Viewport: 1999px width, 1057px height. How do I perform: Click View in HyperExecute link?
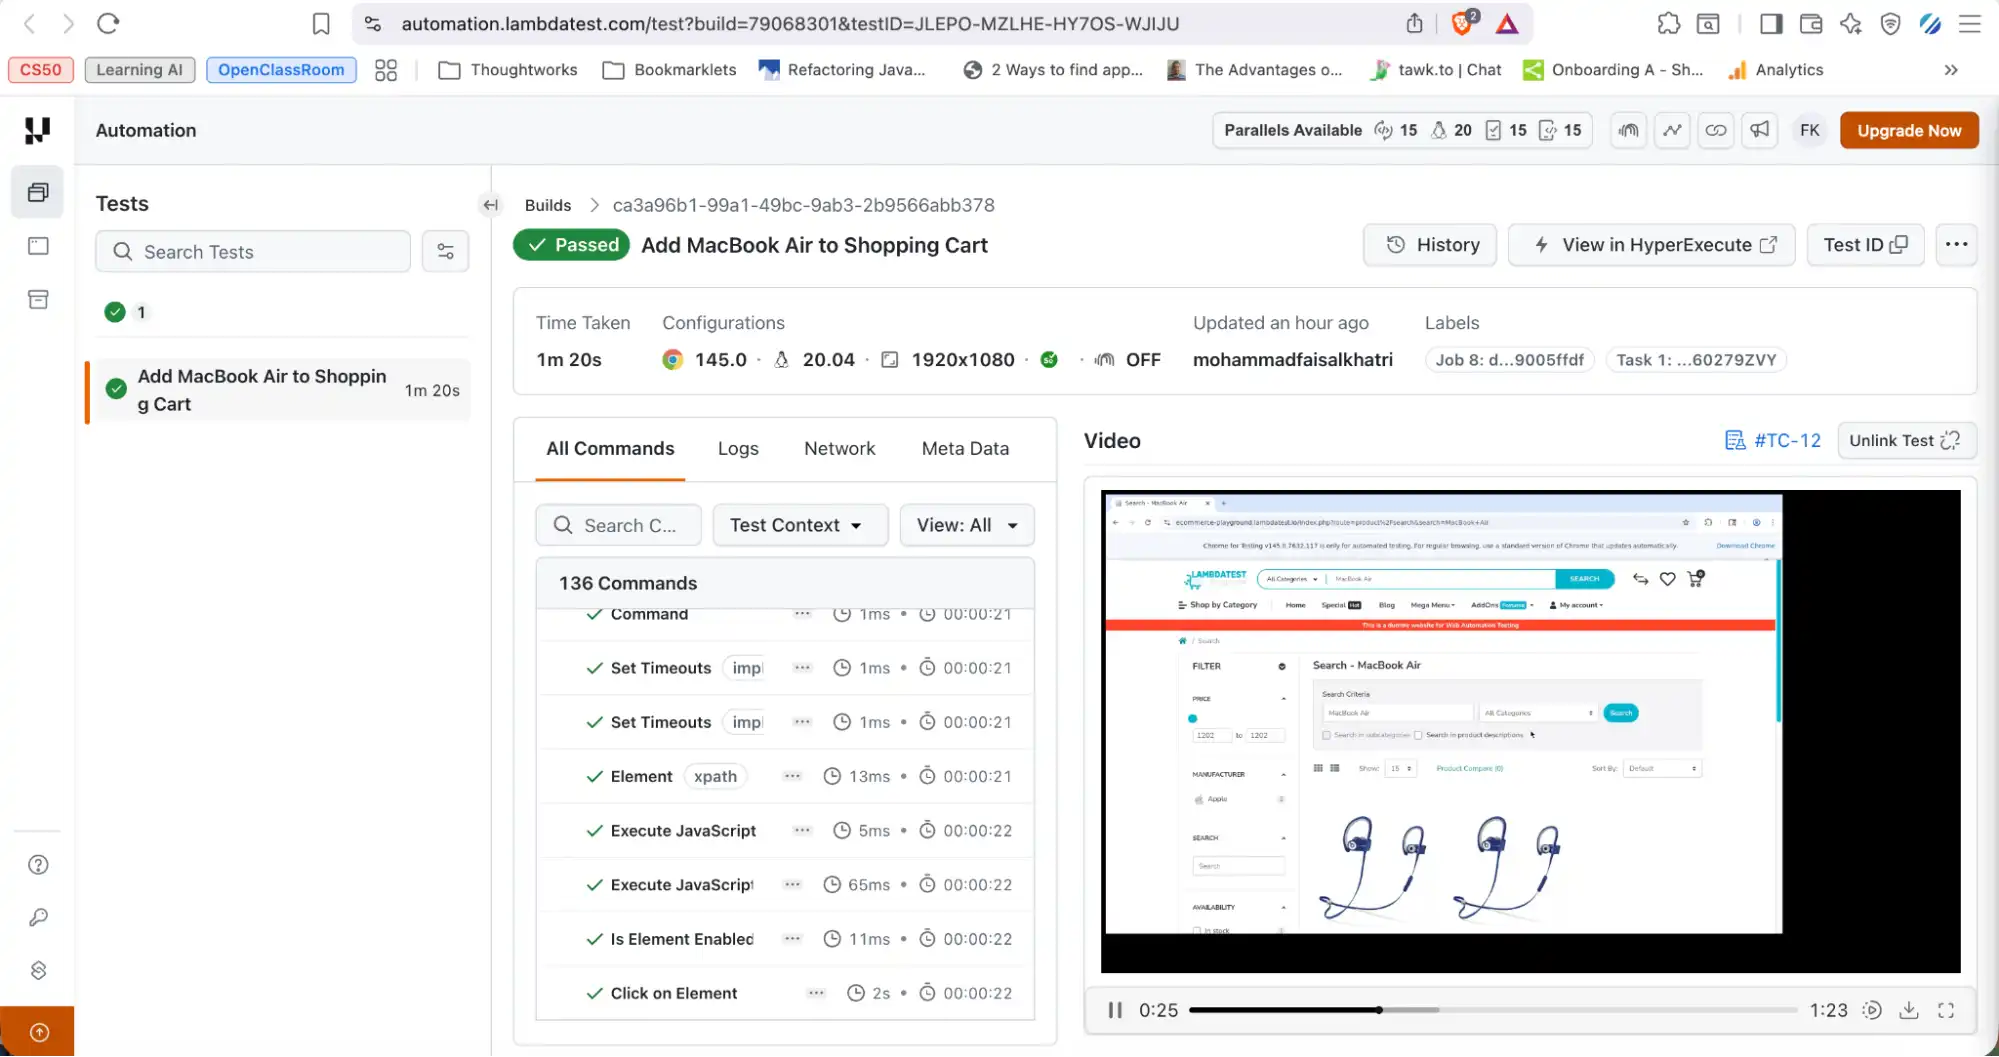tap(1652, 245)
